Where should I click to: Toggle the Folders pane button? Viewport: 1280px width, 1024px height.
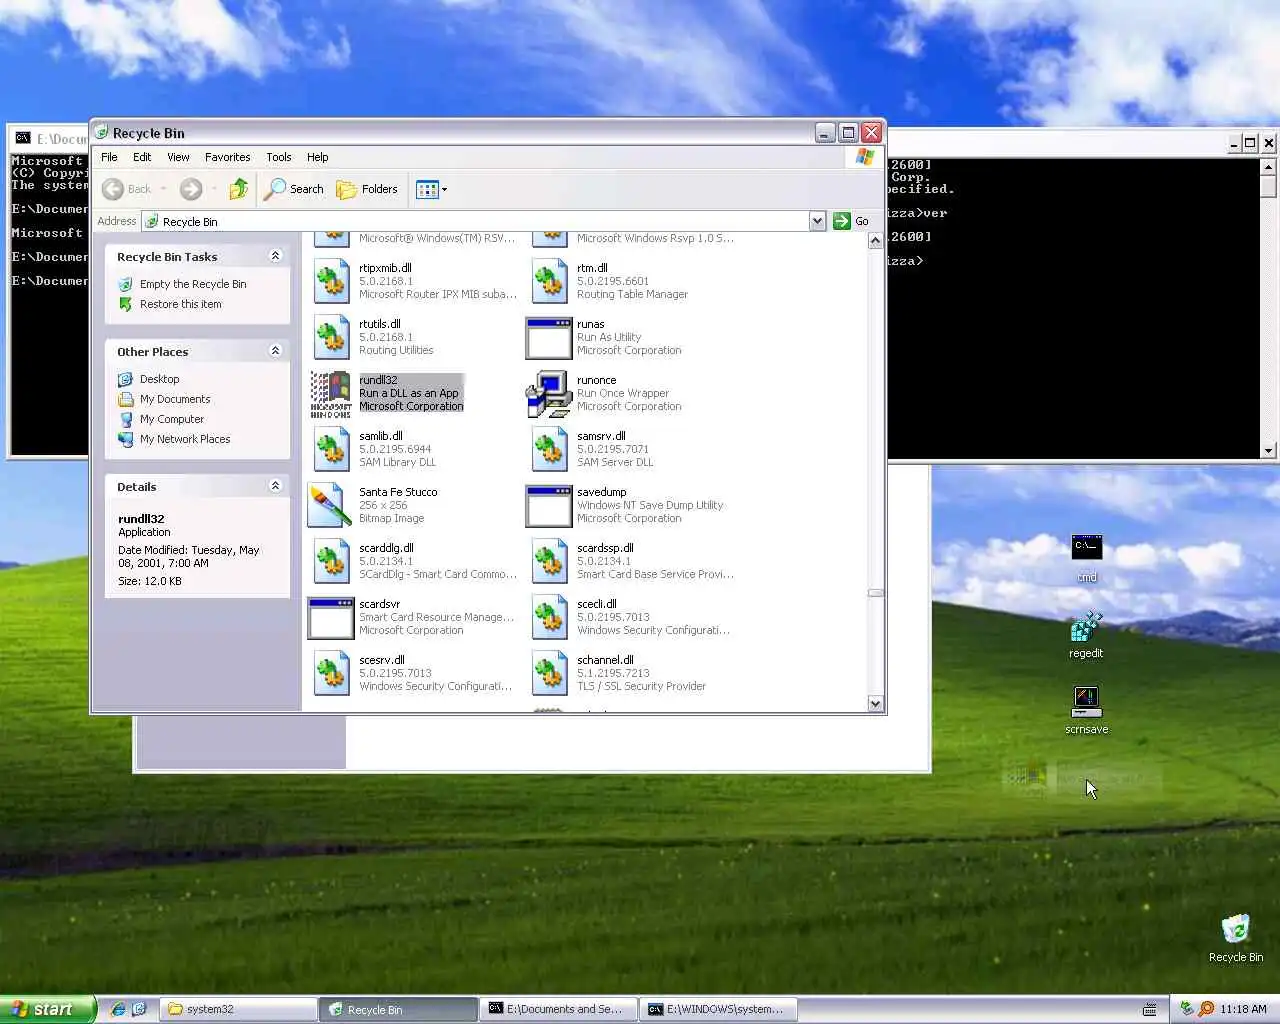(367, 189)
